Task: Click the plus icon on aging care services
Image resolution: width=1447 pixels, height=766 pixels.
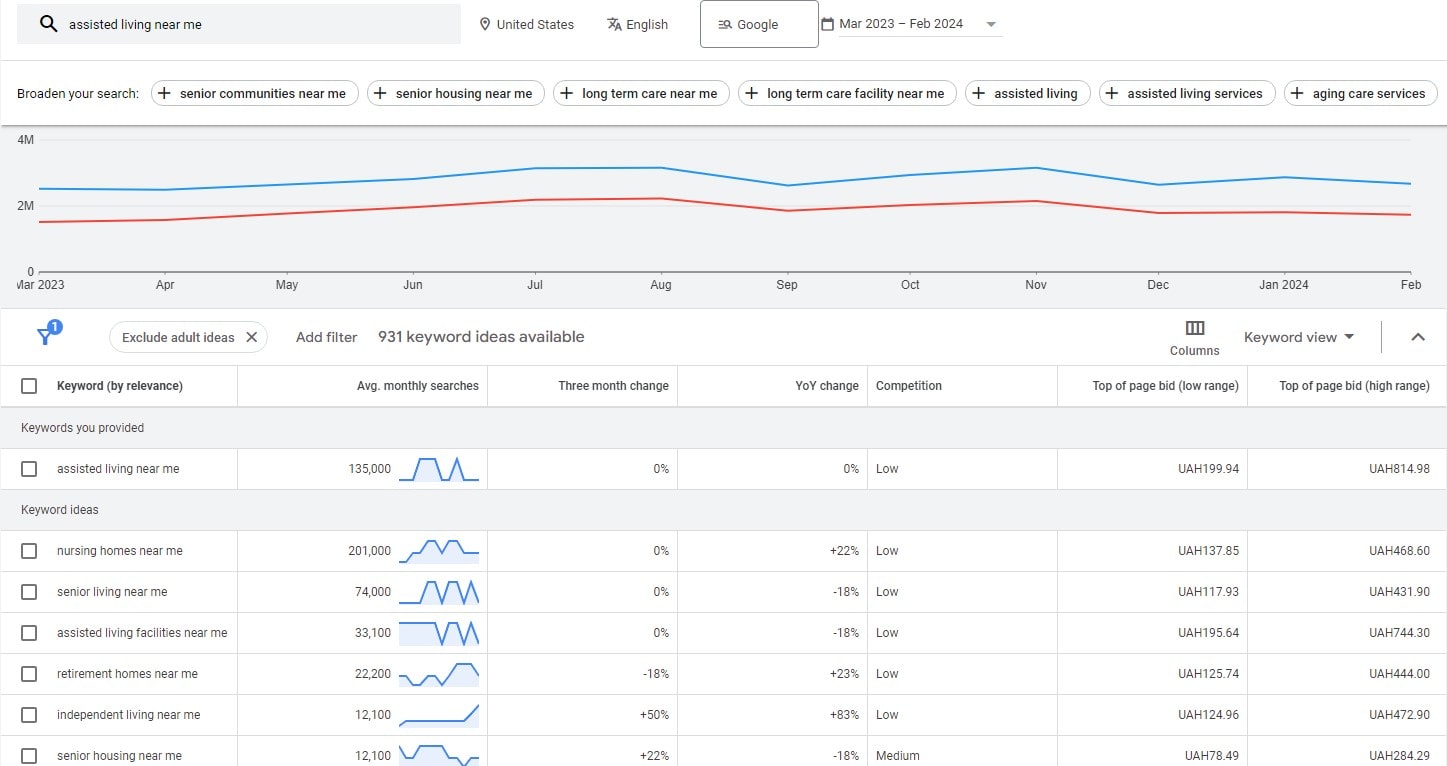Action: pos(1297,93)
